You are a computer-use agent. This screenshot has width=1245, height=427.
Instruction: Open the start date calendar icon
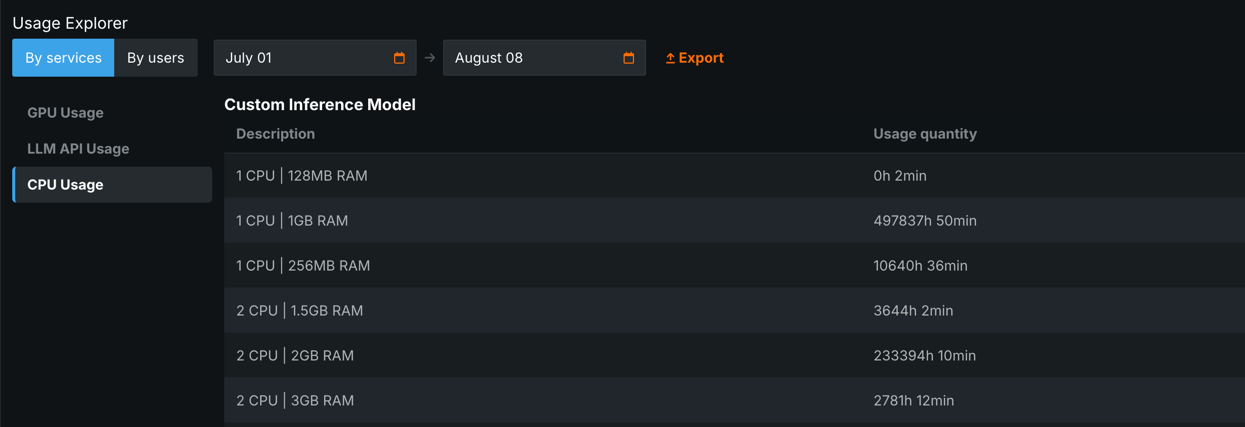[x=399, y=58]
